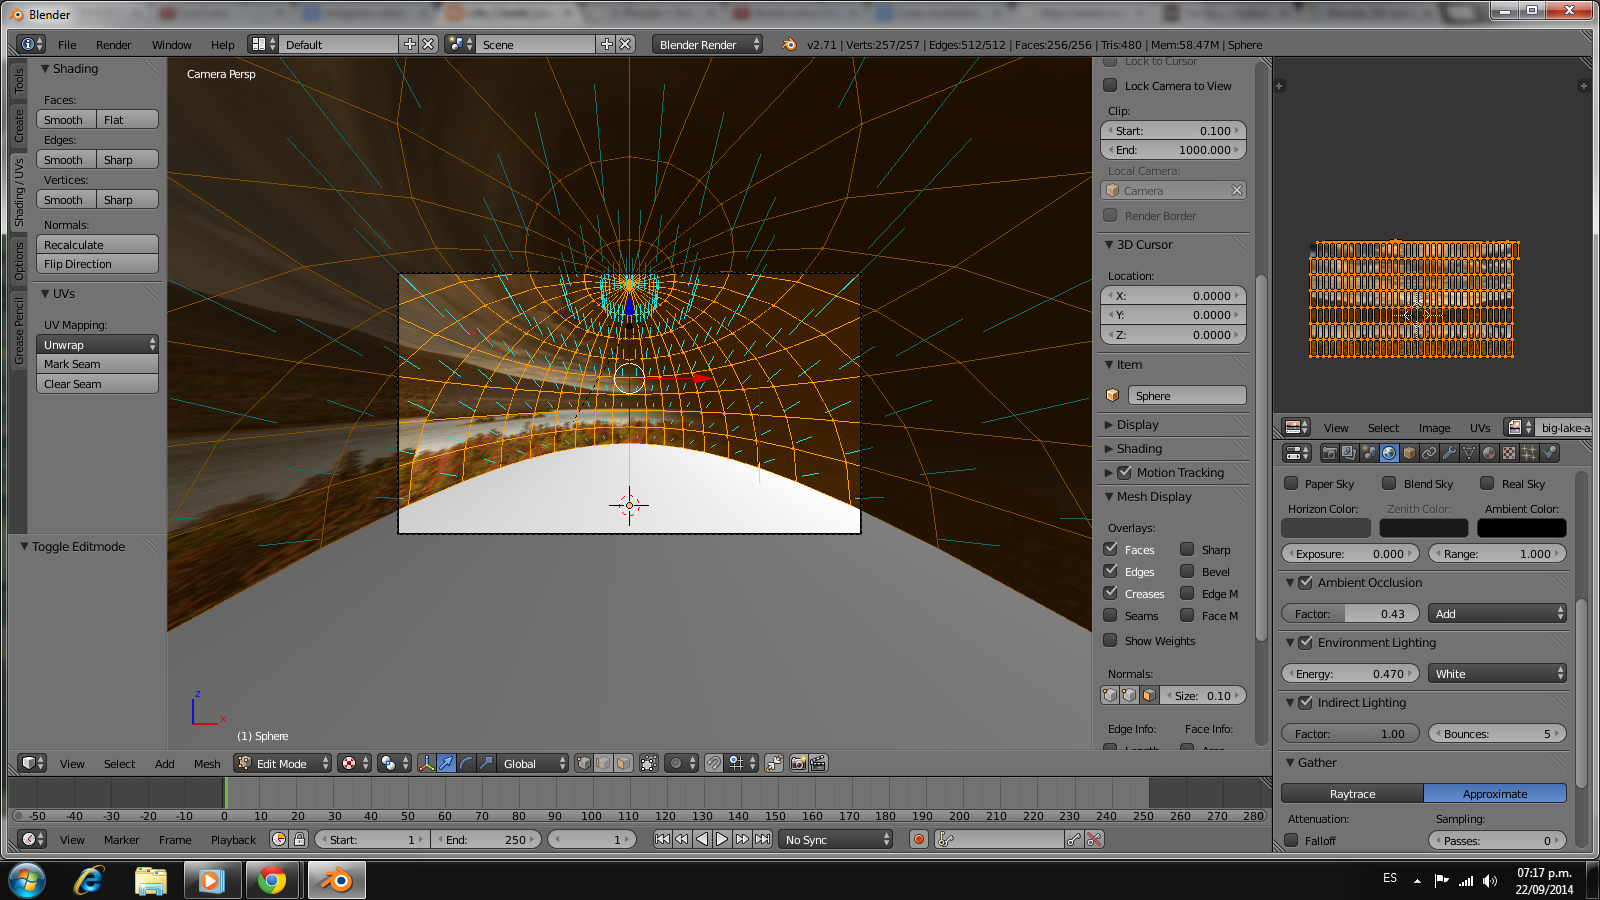Open the UVs menu in image editor

pyautogui.click(x=1479, y=428)
